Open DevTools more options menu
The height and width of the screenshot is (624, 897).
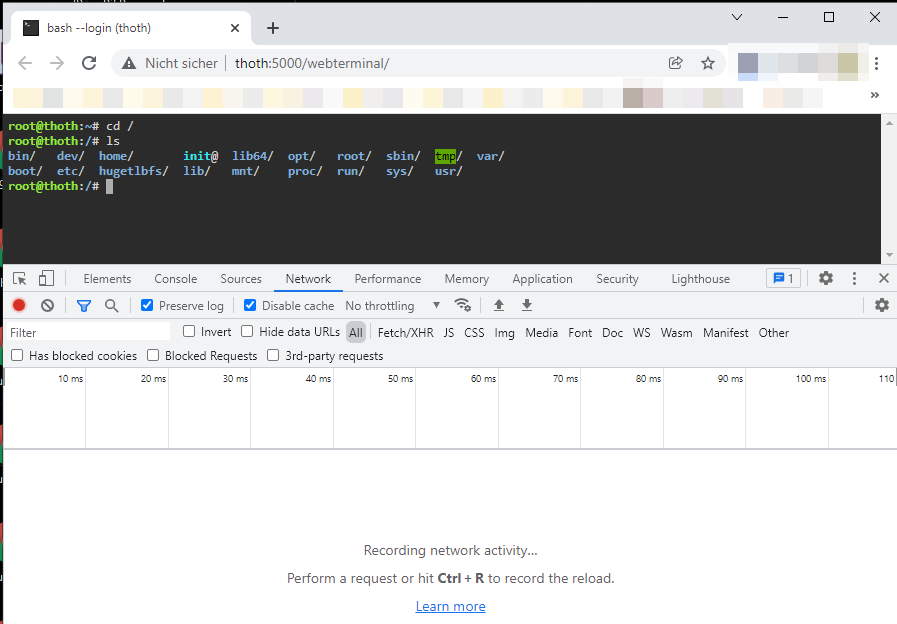pyautogui.click(x=854, y=279)
